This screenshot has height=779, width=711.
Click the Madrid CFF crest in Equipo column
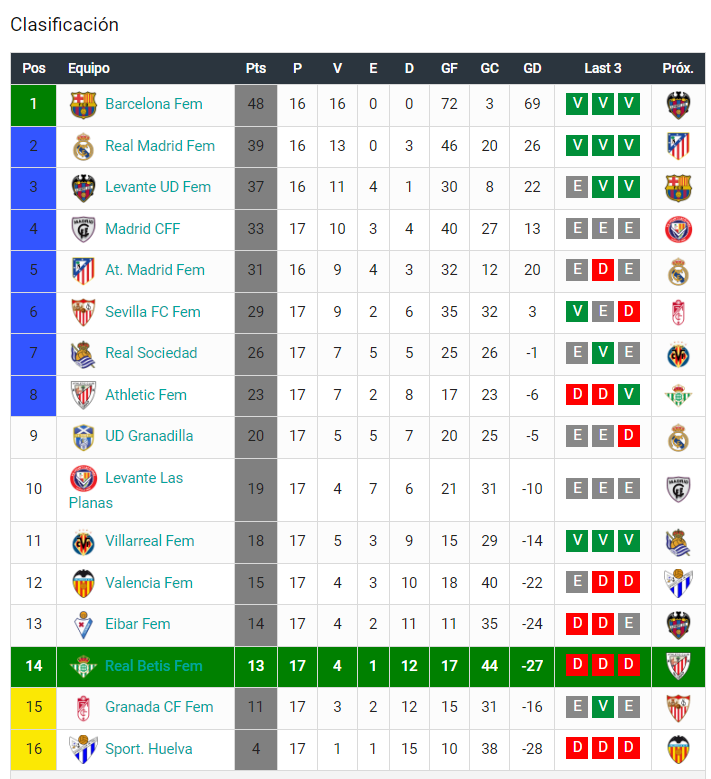(x=83, y=230)
